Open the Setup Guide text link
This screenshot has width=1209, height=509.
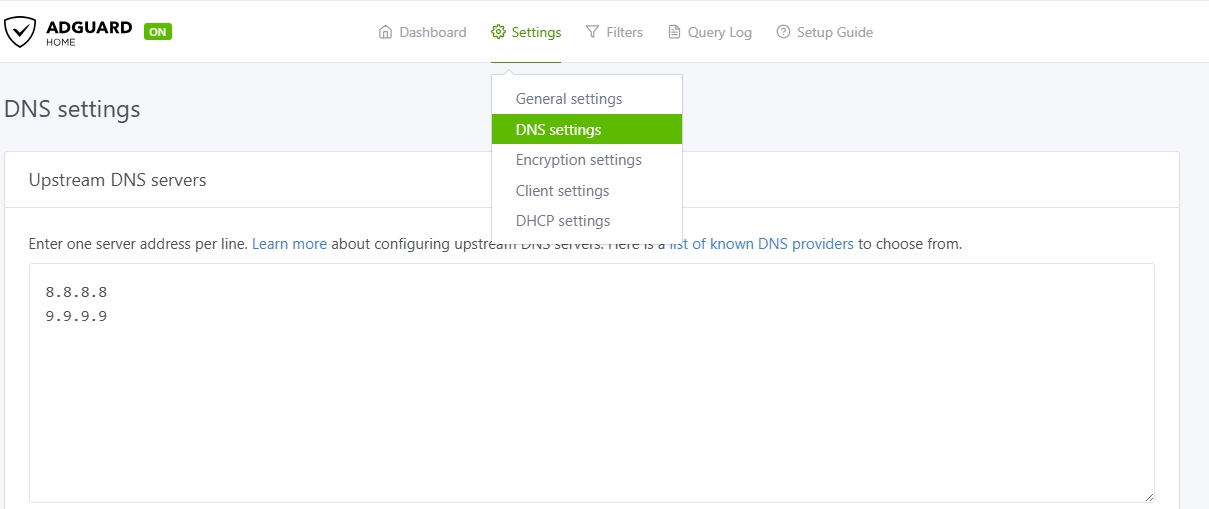coord(834,32)
